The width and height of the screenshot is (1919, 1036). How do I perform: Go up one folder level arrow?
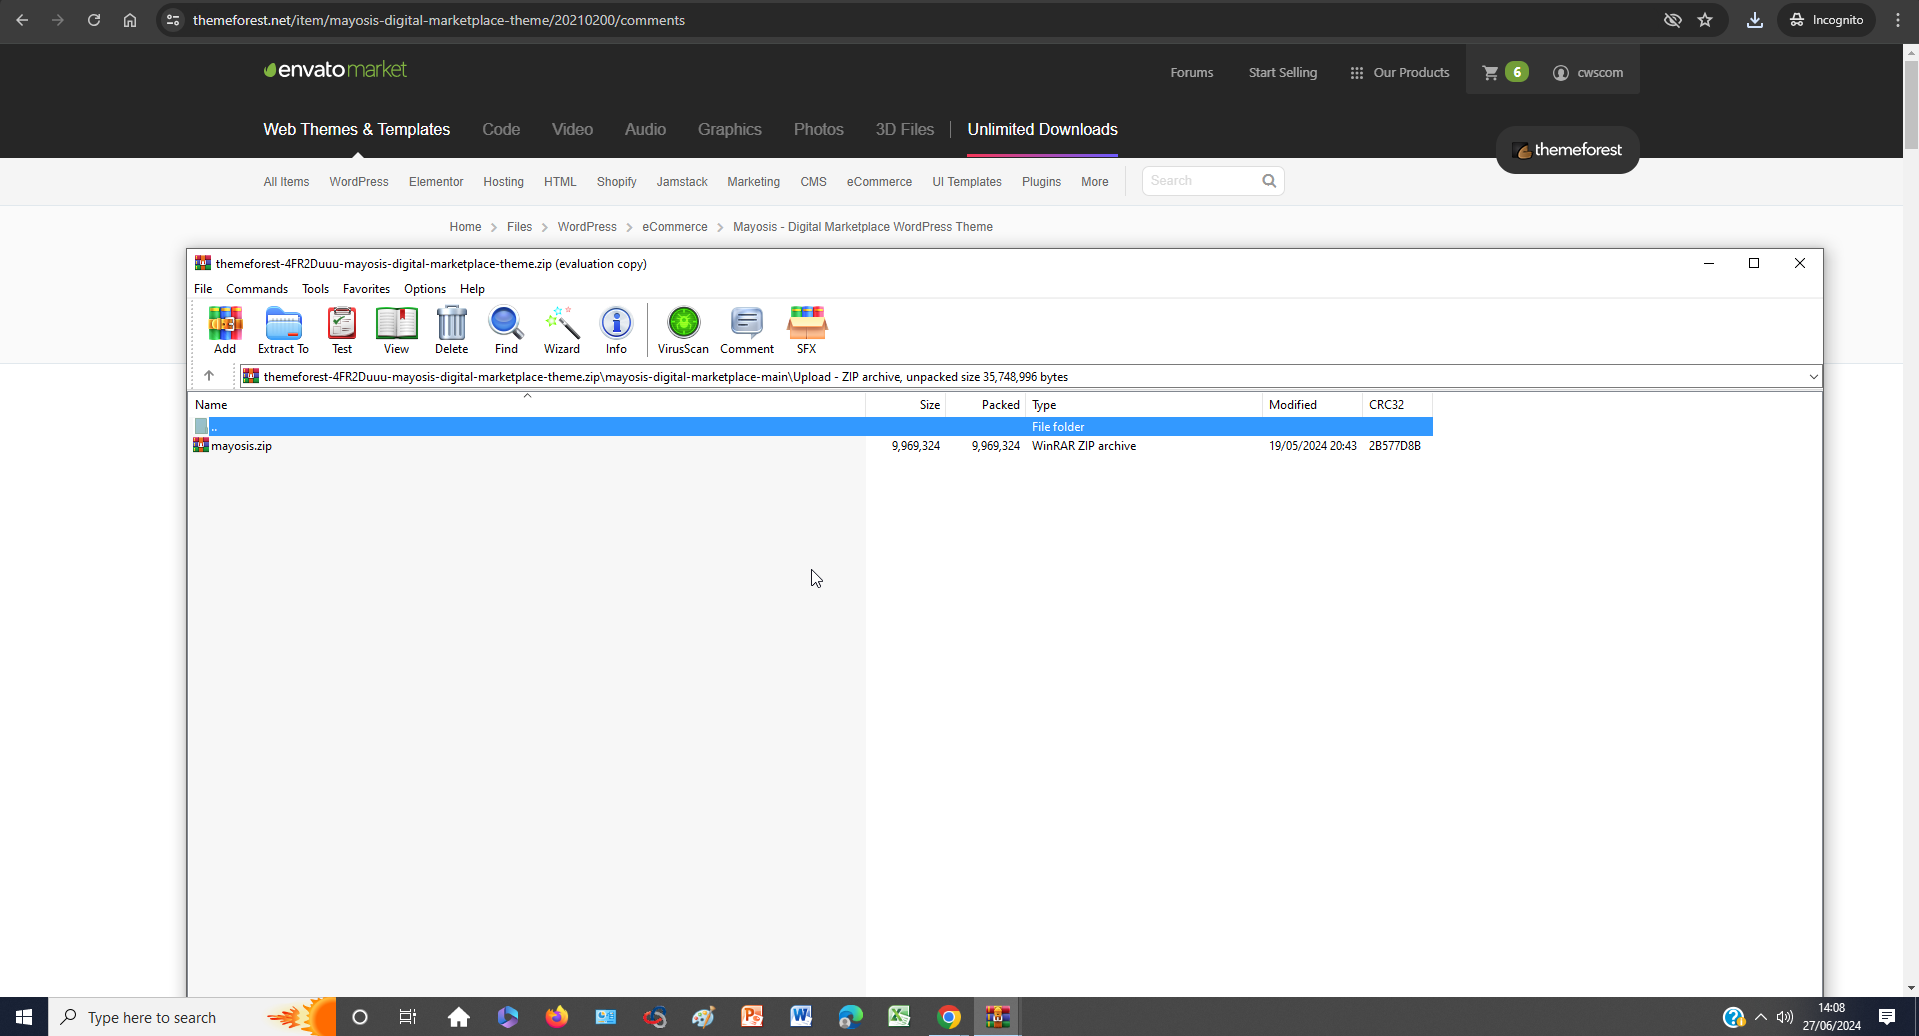tap(209, 376)
